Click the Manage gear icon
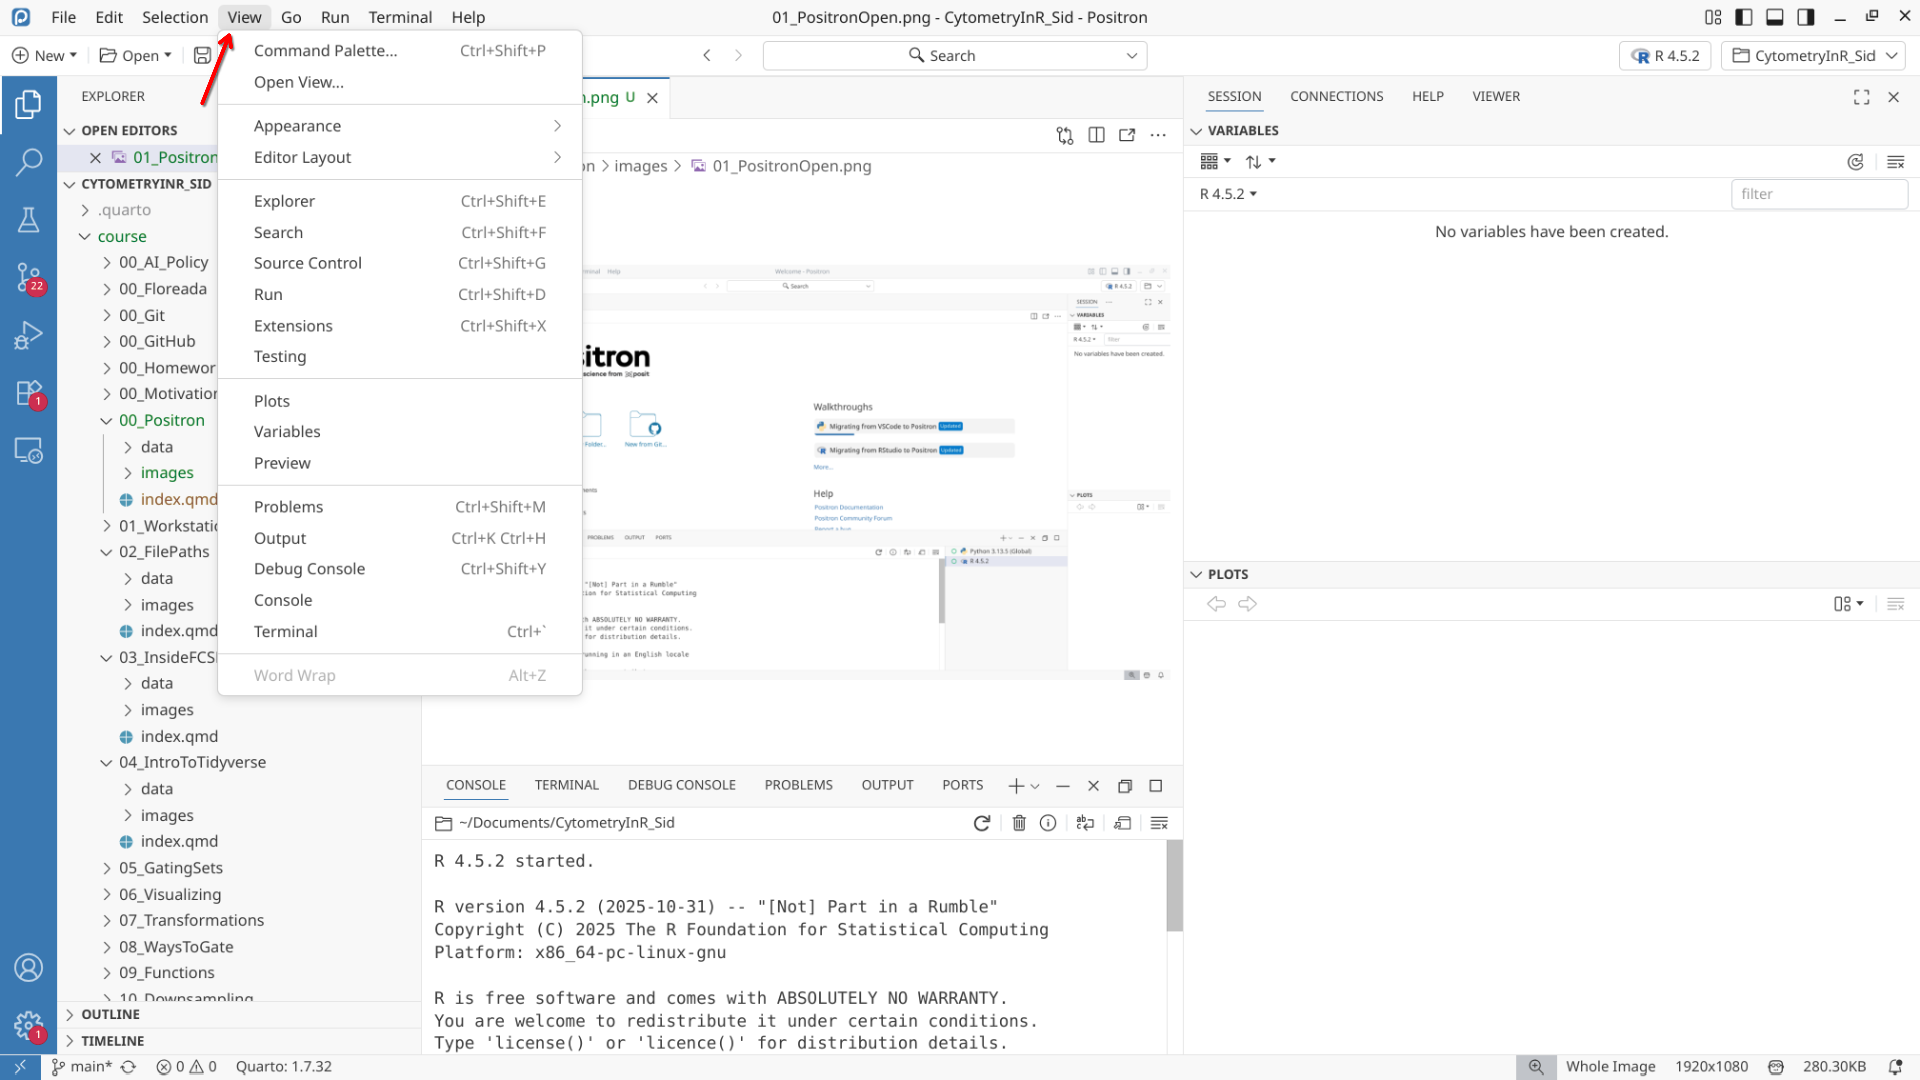The image size is (1920, 1080). pyautogui.click(x=28, y=1025)
